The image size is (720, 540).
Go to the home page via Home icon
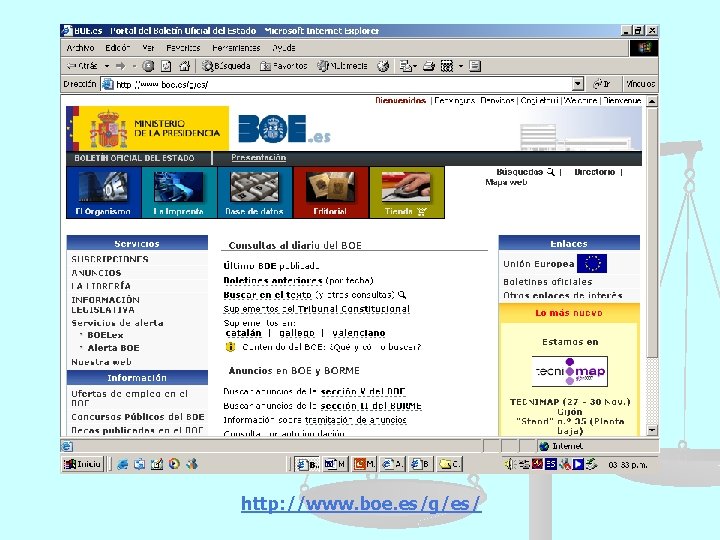point(184,66)
